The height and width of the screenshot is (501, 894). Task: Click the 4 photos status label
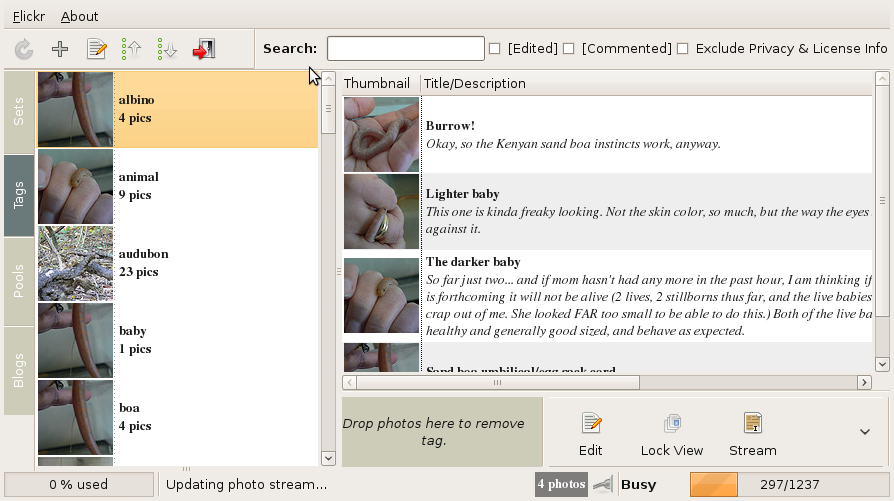coord(561,484)
